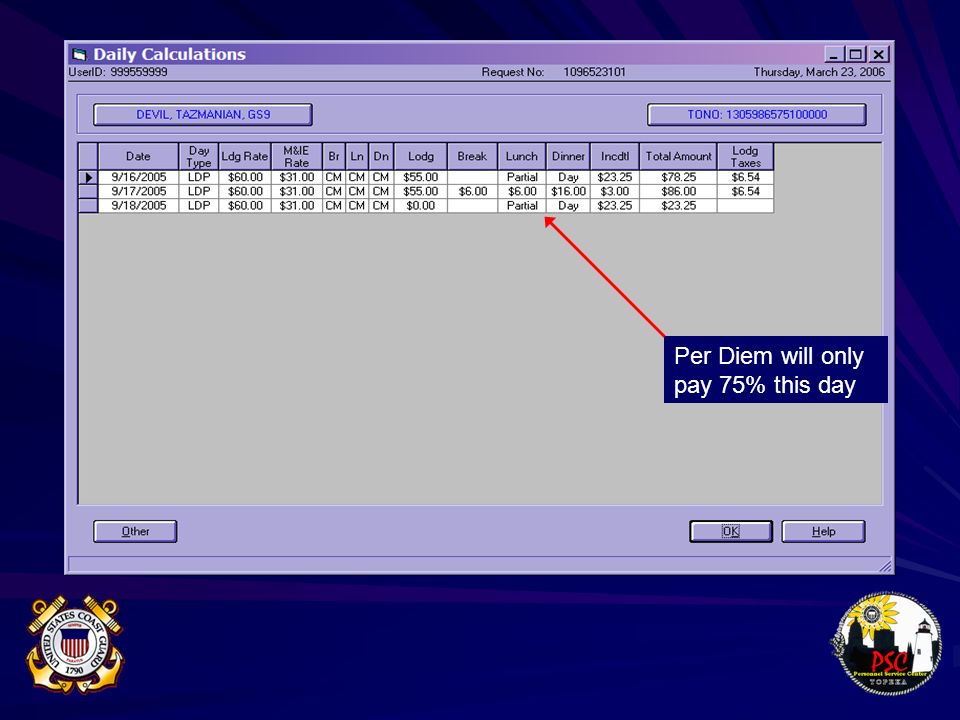Select the 9/18/2005 date cell

click(x=138, y=206)
